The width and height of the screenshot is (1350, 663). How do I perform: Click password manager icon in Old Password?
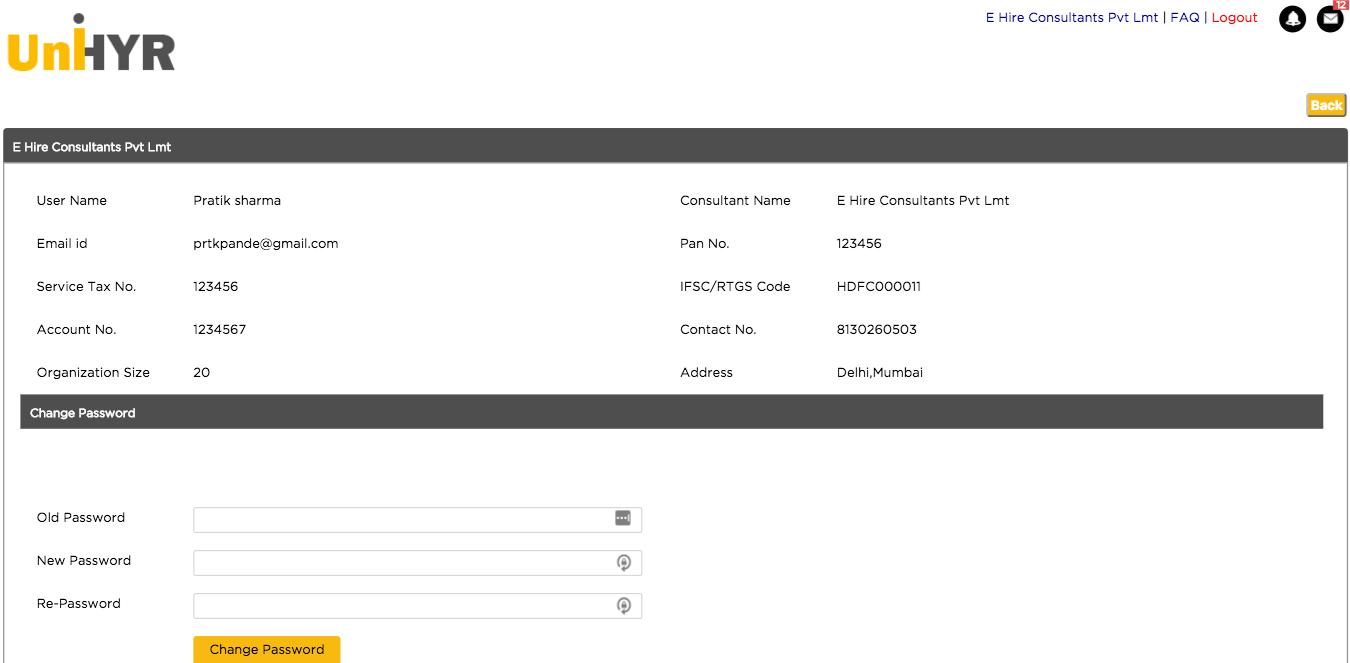click(x=623, y=518)
